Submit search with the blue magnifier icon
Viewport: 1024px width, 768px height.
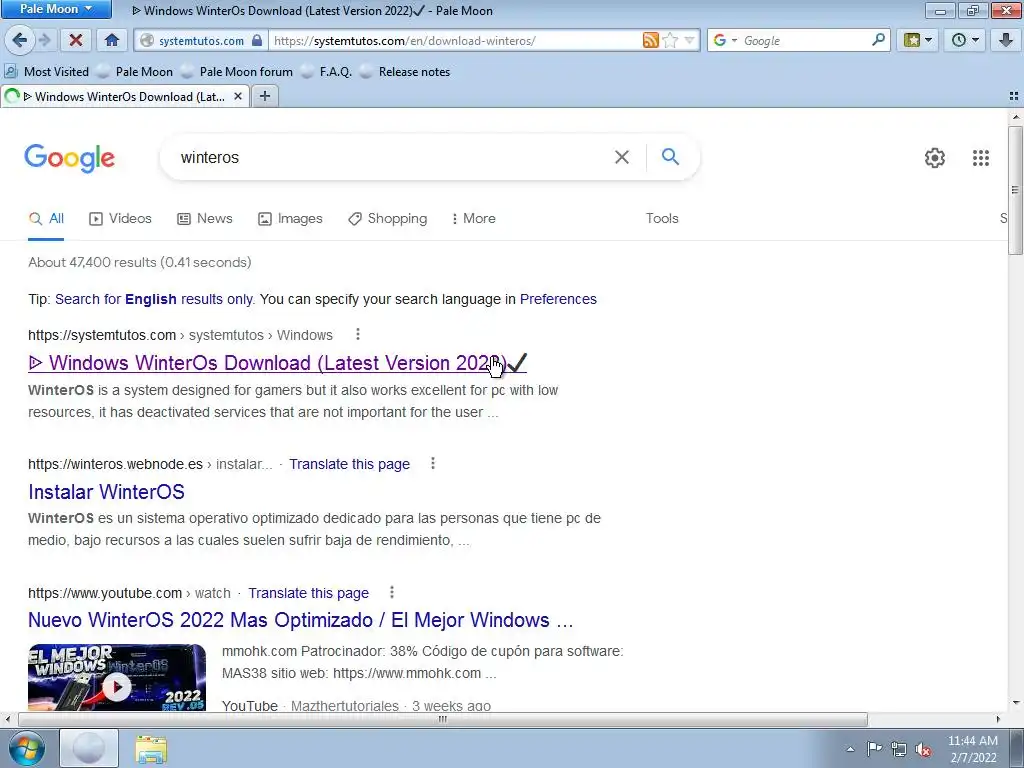tap(670, 157)
